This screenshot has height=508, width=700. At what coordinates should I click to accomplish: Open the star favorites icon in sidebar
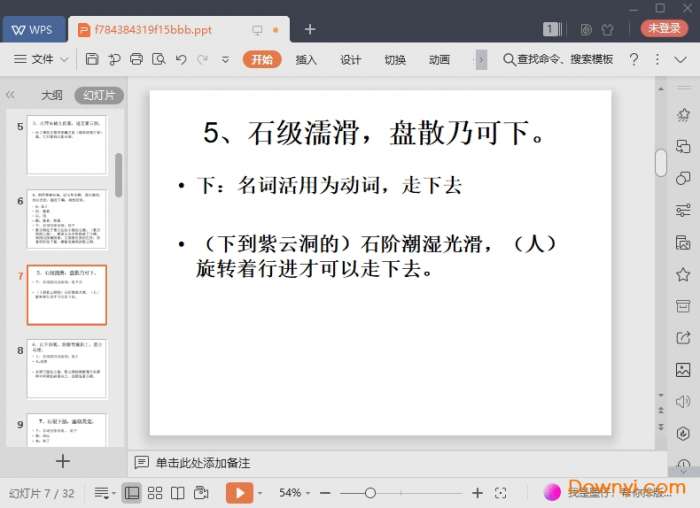point(683,274)
